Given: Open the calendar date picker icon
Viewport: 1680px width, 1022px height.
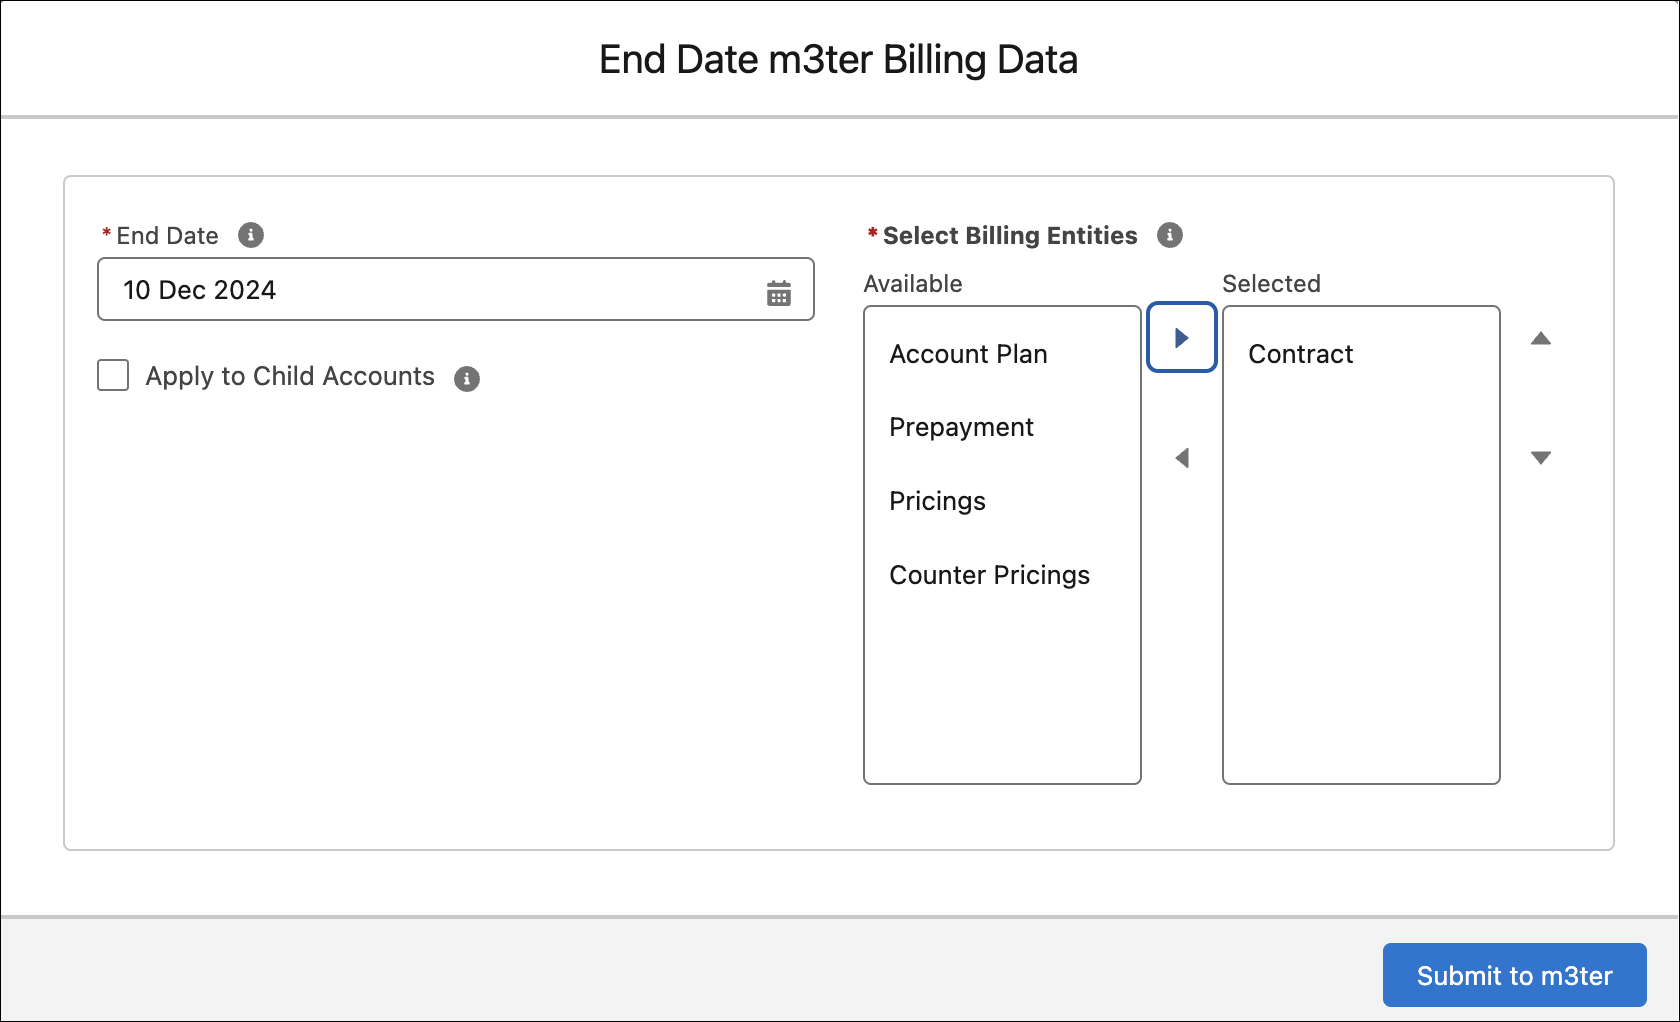Looking at the screenshot, I should point(778,293).
